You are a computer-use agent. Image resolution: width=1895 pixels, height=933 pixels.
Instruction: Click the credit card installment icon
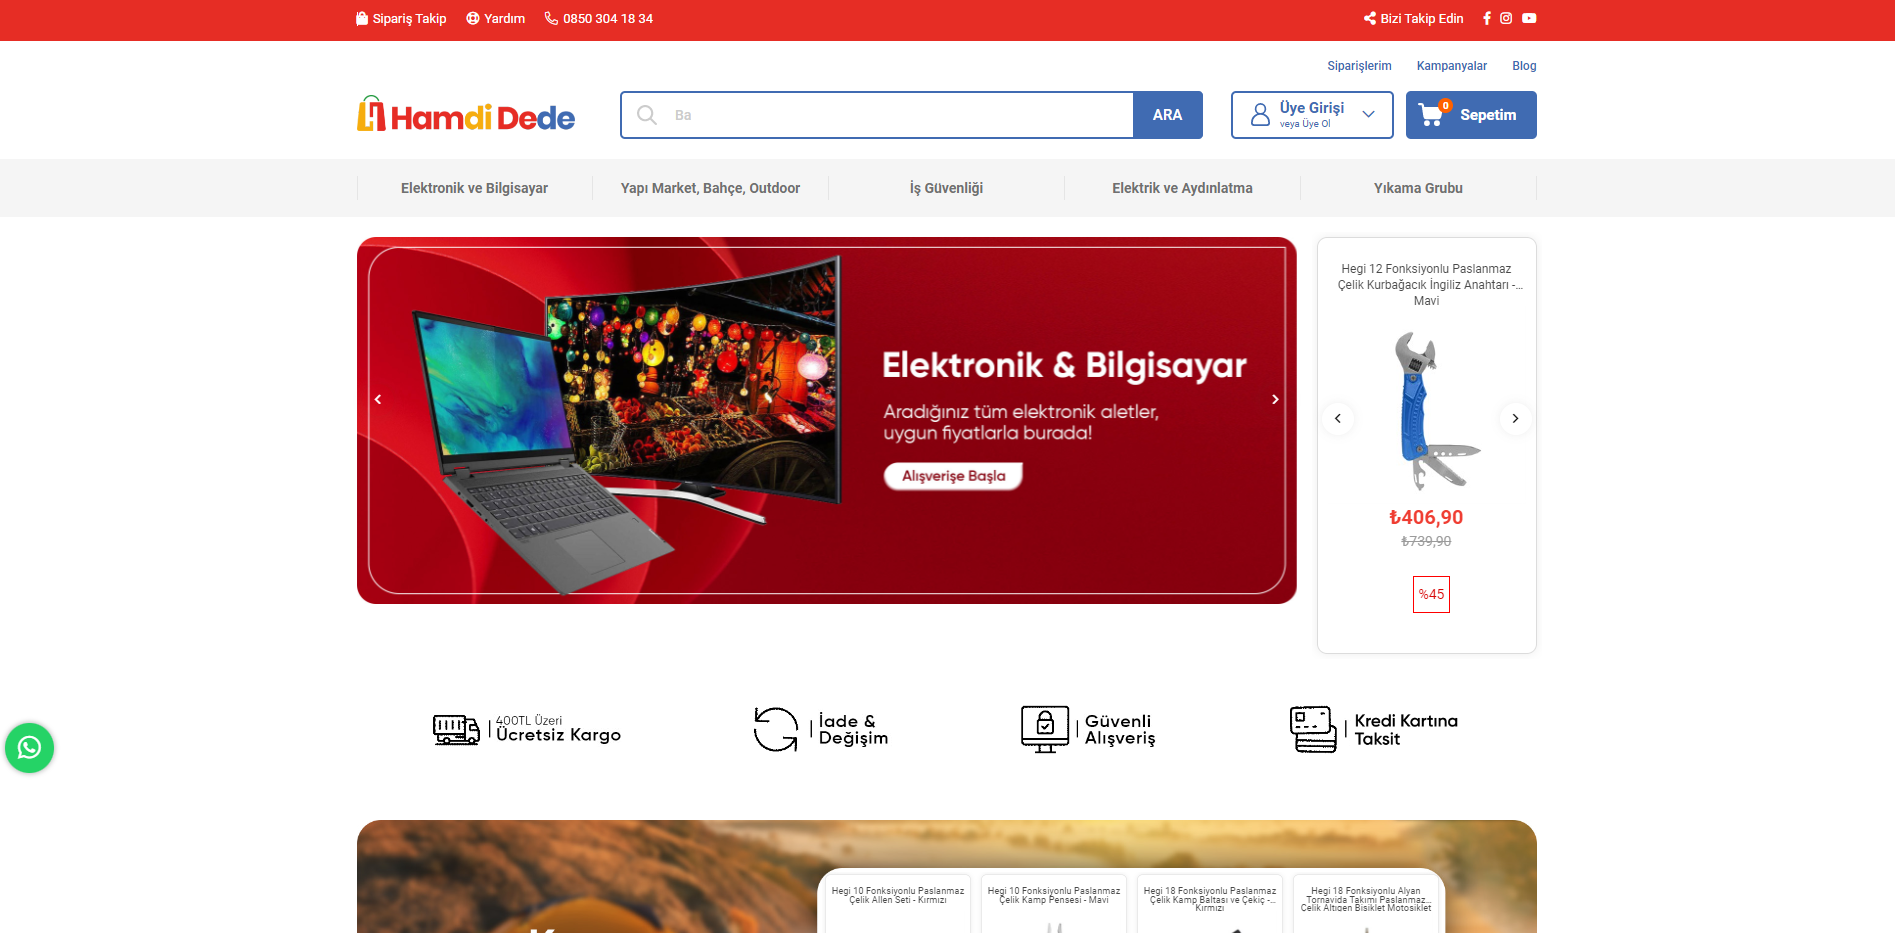tap(1313, 729)
